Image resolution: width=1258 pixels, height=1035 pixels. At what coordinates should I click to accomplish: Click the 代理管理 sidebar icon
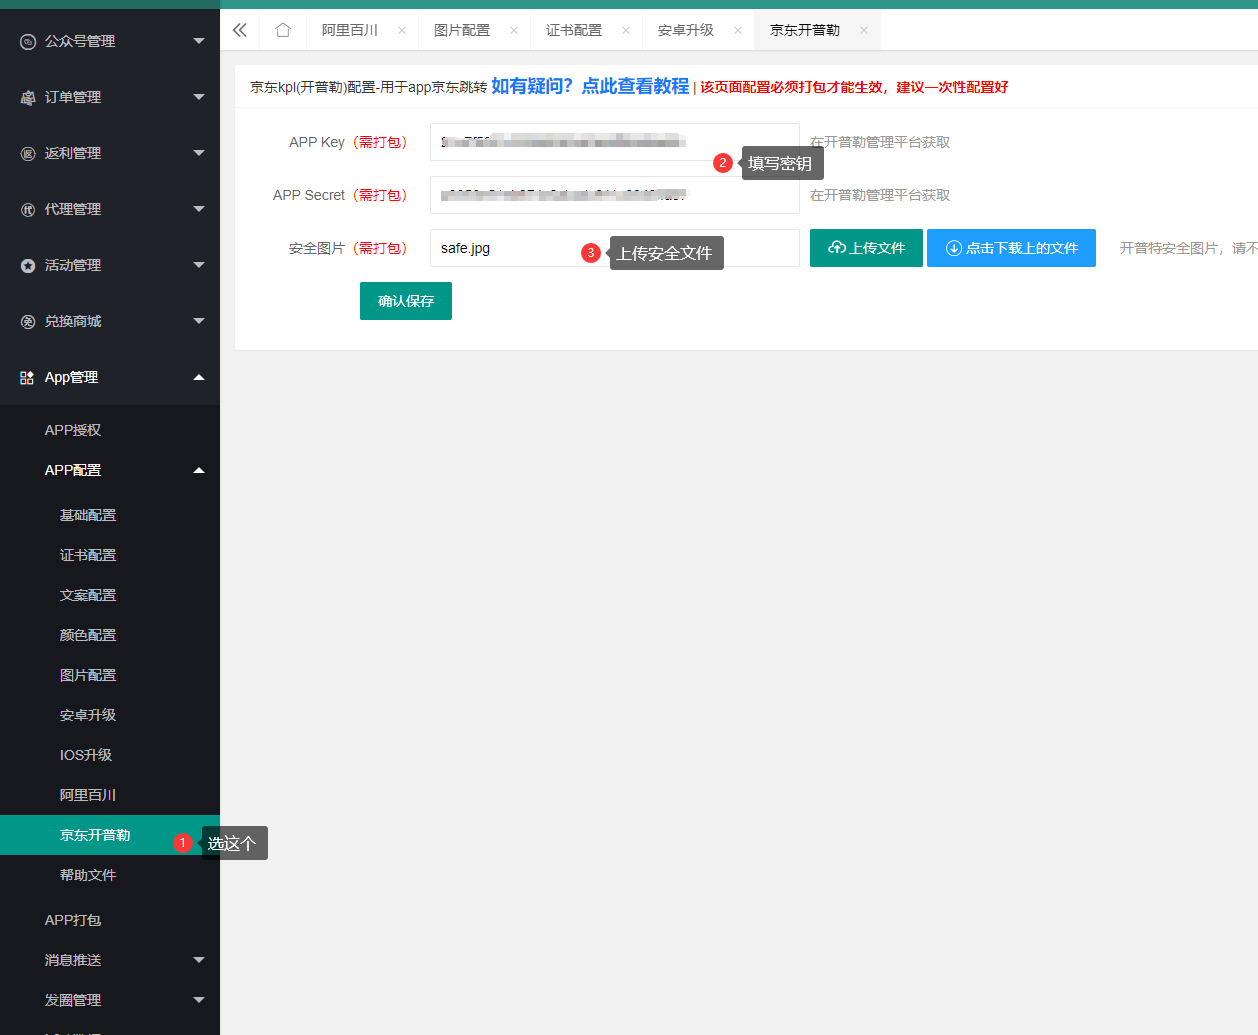pyautogui.click(x=28, y=209)
